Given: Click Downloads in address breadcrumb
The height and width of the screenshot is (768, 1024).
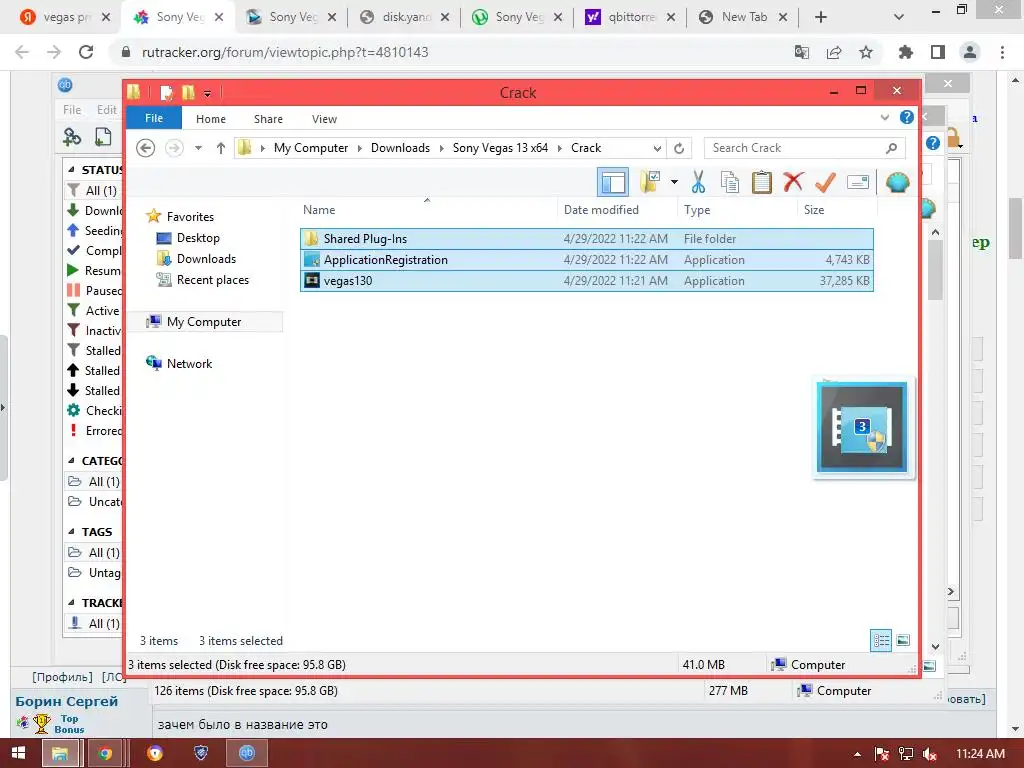Looking at the screenshot, I should coord(400,148).
